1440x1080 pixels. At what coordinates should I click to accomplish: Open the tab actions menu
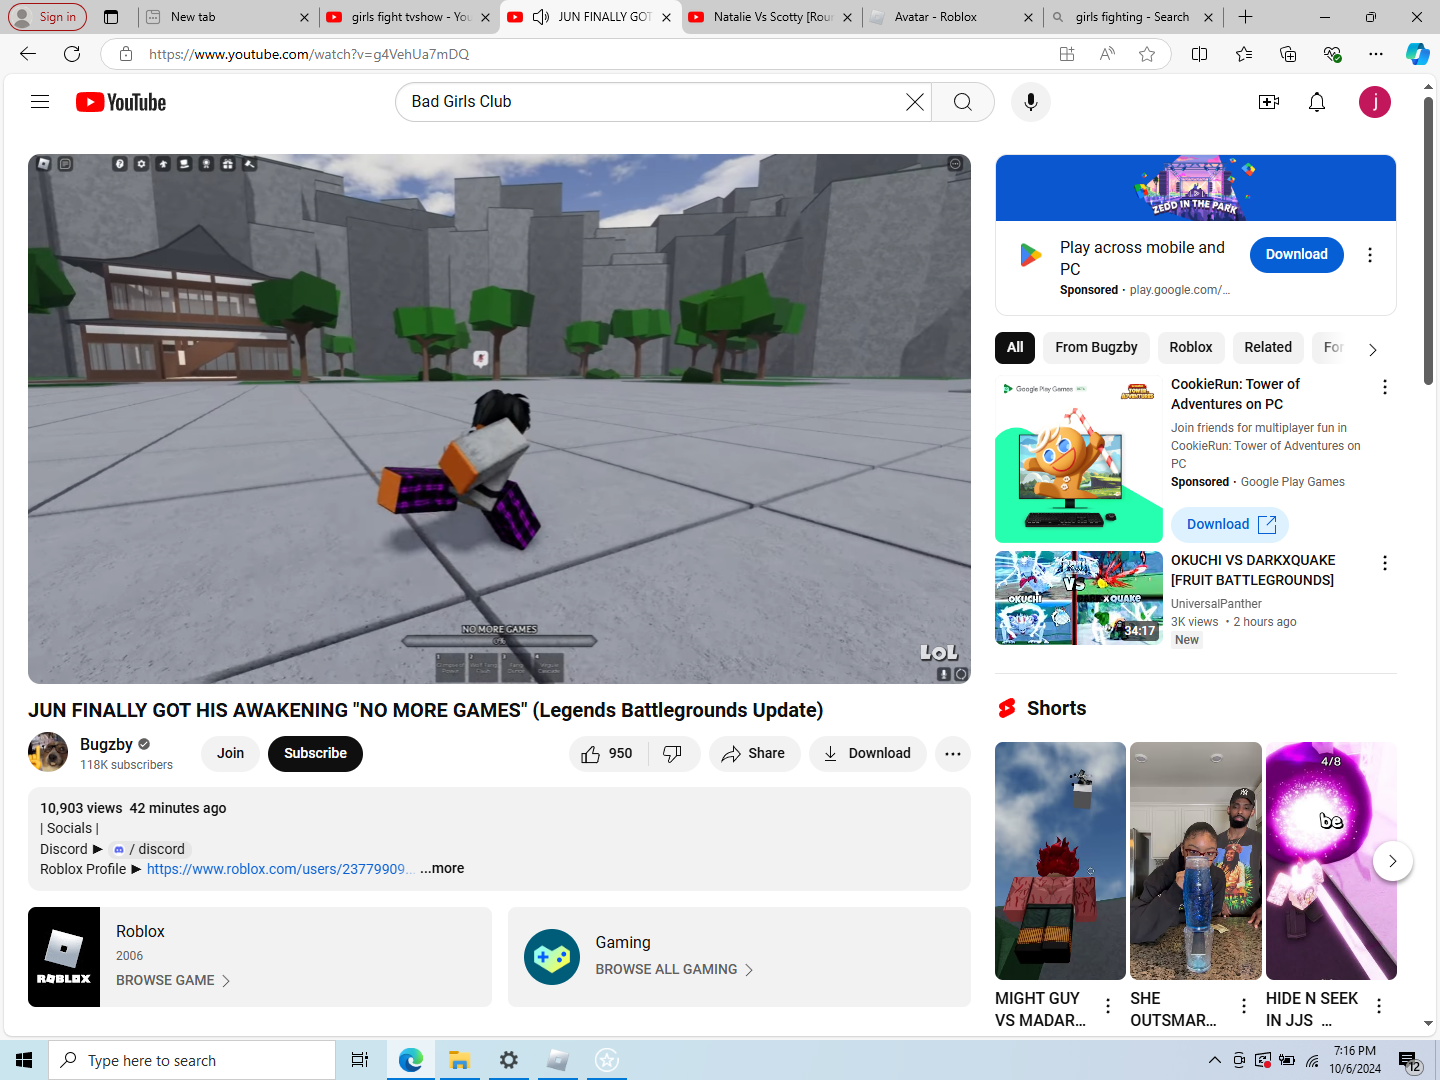click(x=111, y=17)
